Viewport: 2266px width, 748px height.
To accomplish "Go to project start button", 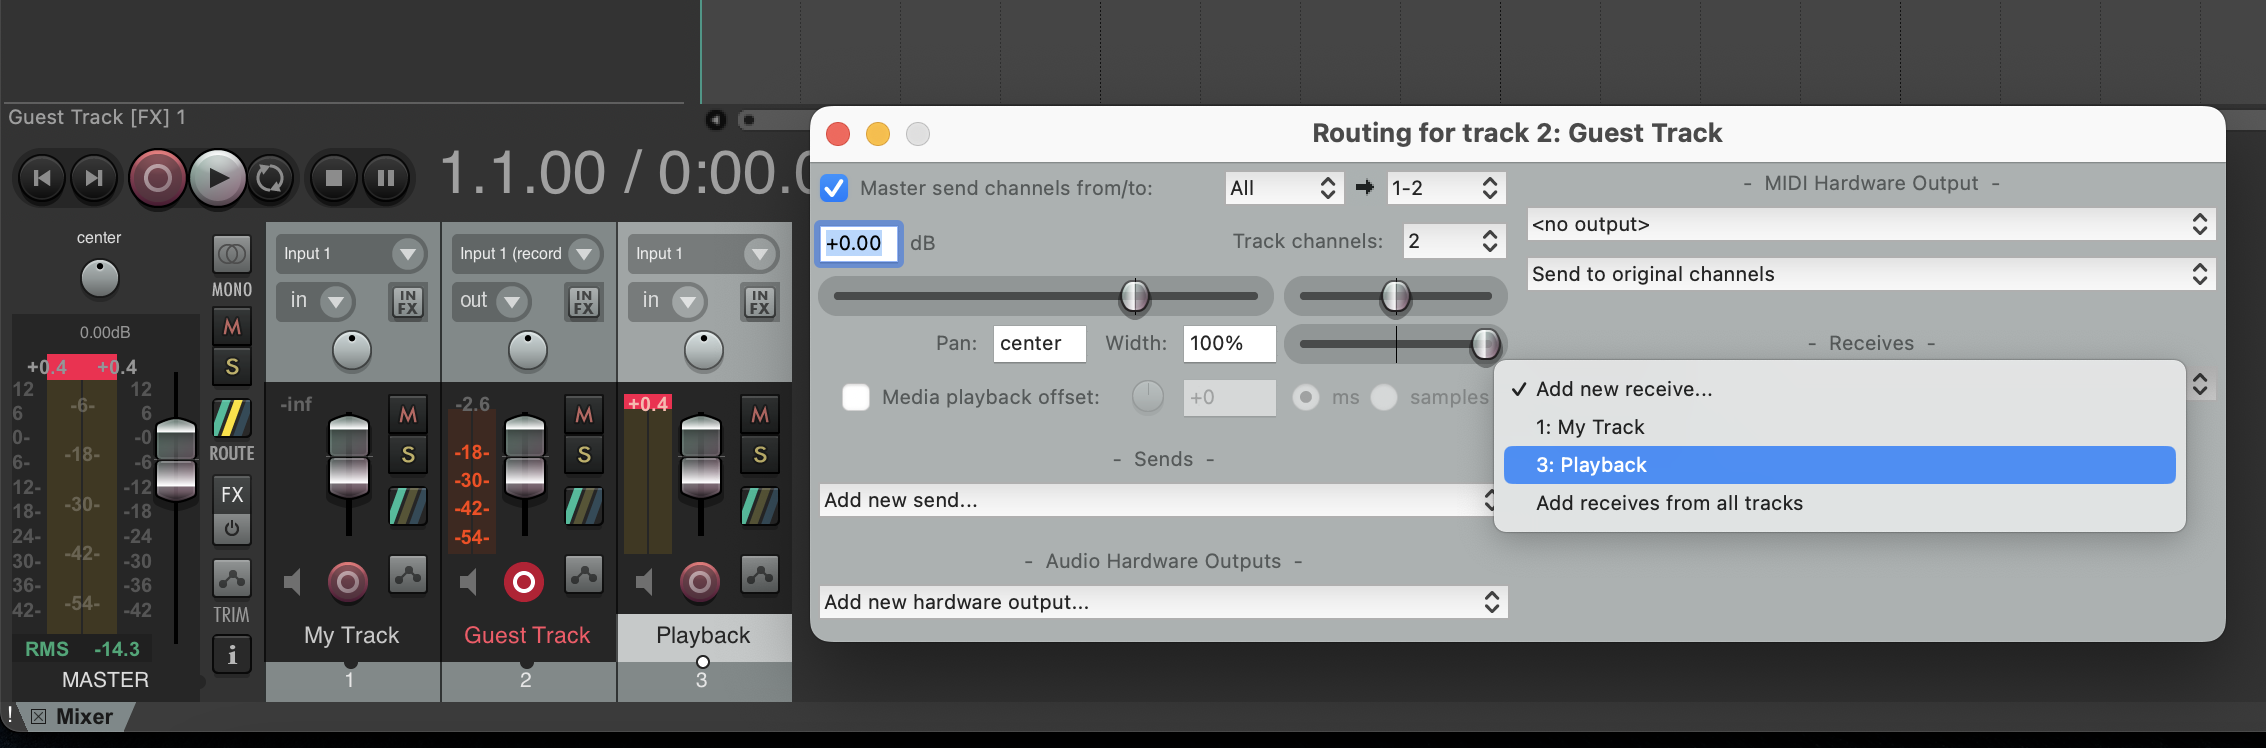I will click(x=42, y=178).
